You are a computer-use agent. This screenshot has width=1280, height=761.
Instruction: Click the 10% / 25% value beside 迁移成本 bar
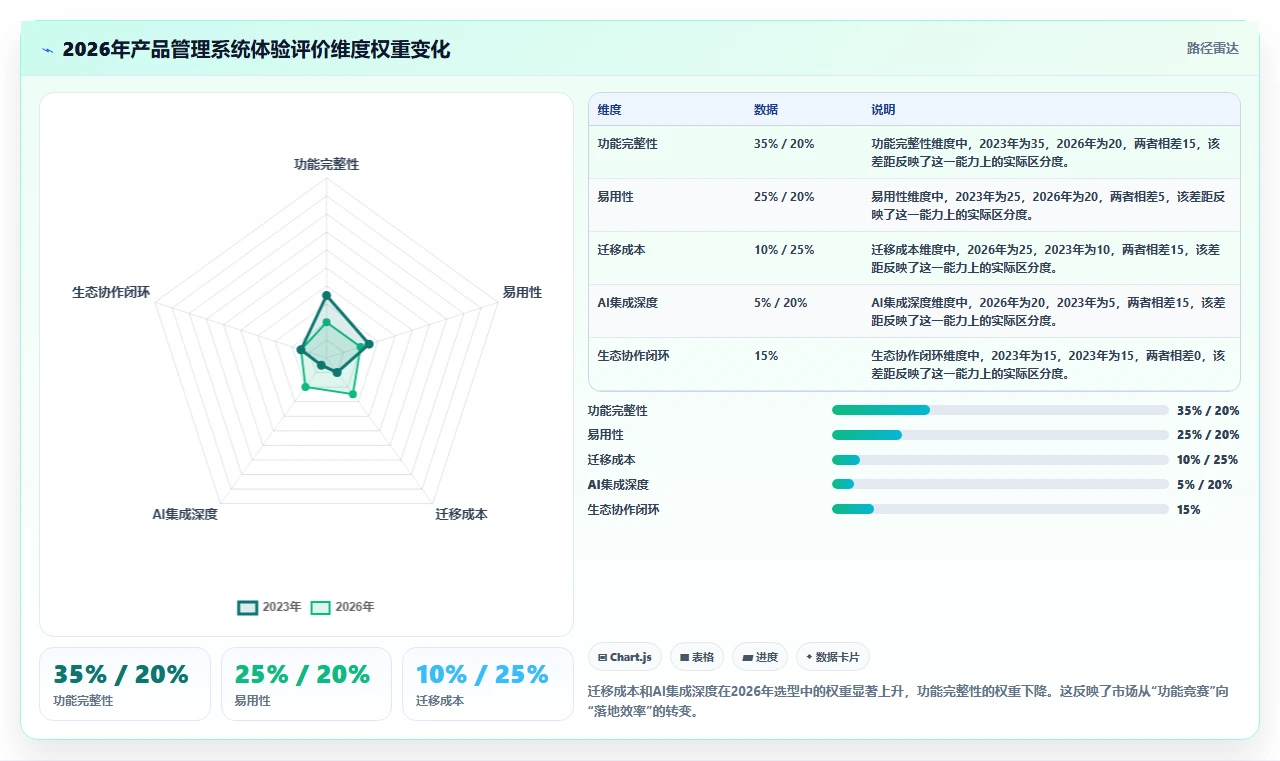[x=1208, y=460]
